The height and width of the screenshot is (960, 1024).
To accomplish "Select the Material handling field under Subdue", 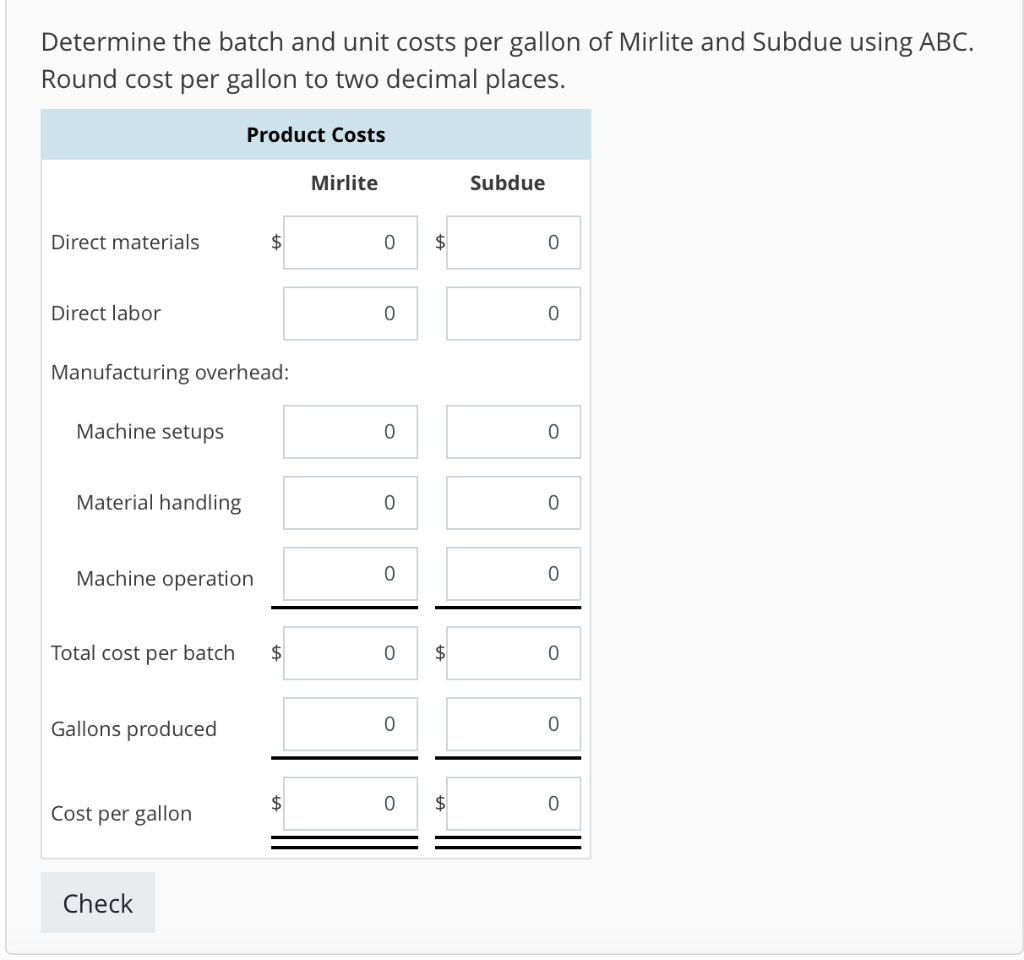I will (513, 502).
